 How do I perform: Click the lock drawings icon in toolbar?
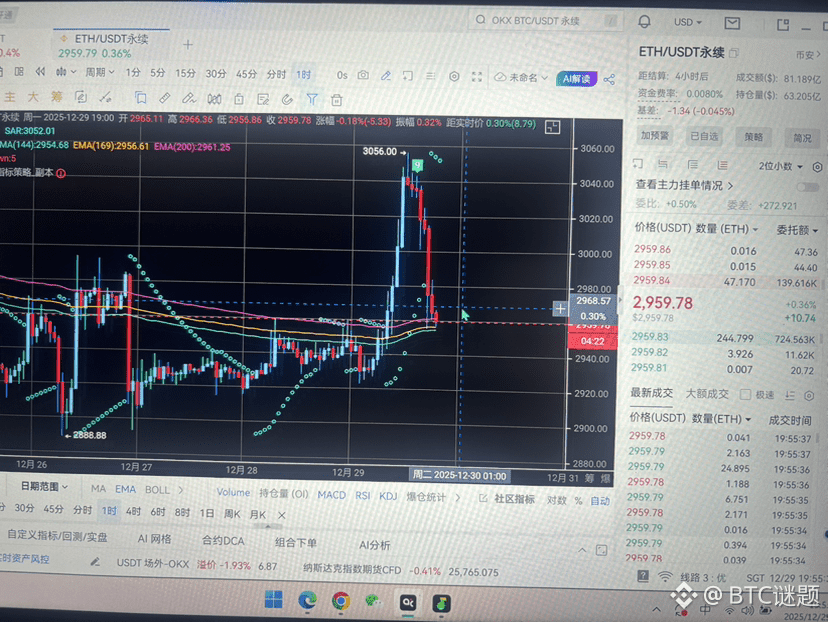[x=239, y=99]
